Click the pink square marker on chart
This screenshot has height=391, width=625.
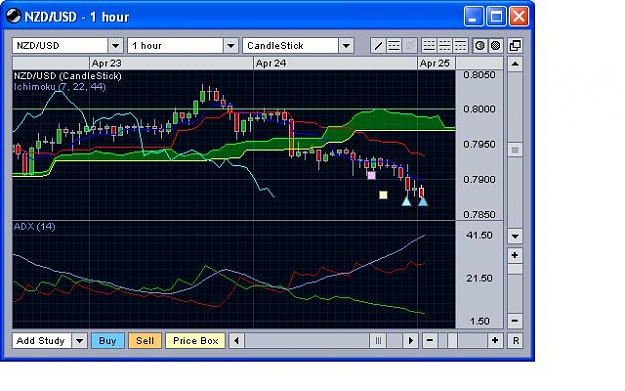click(x=371, y=175)
